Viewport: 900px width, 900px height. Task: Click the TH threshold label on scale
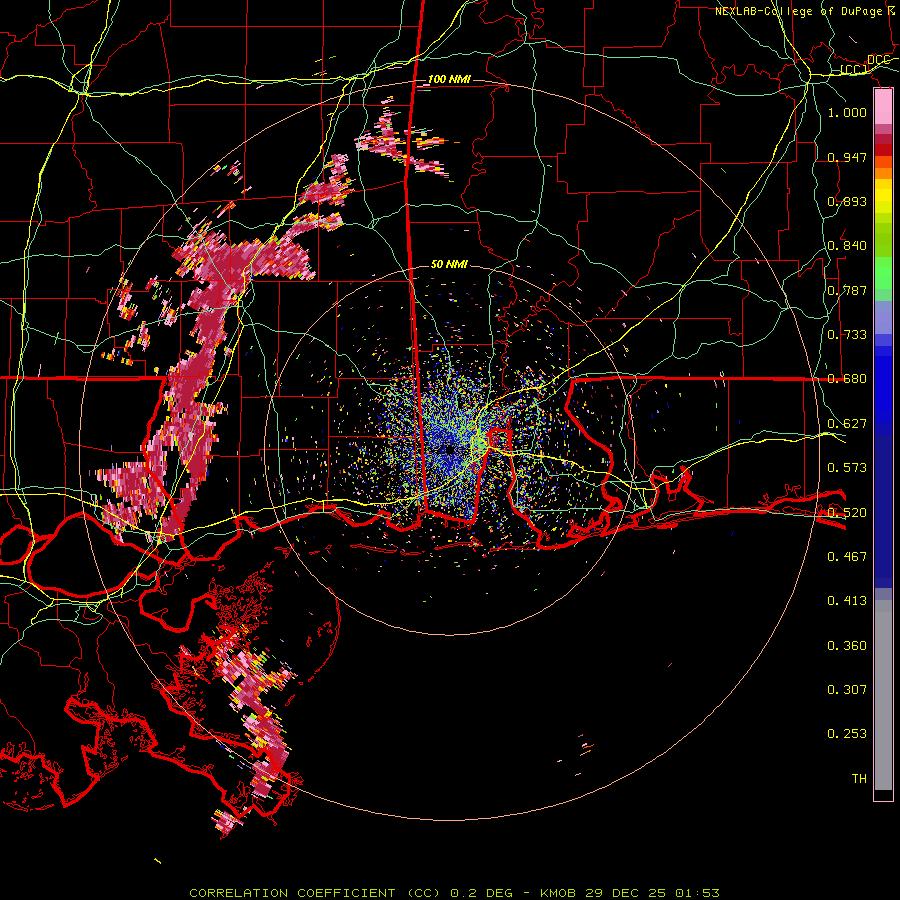[859, 779]
